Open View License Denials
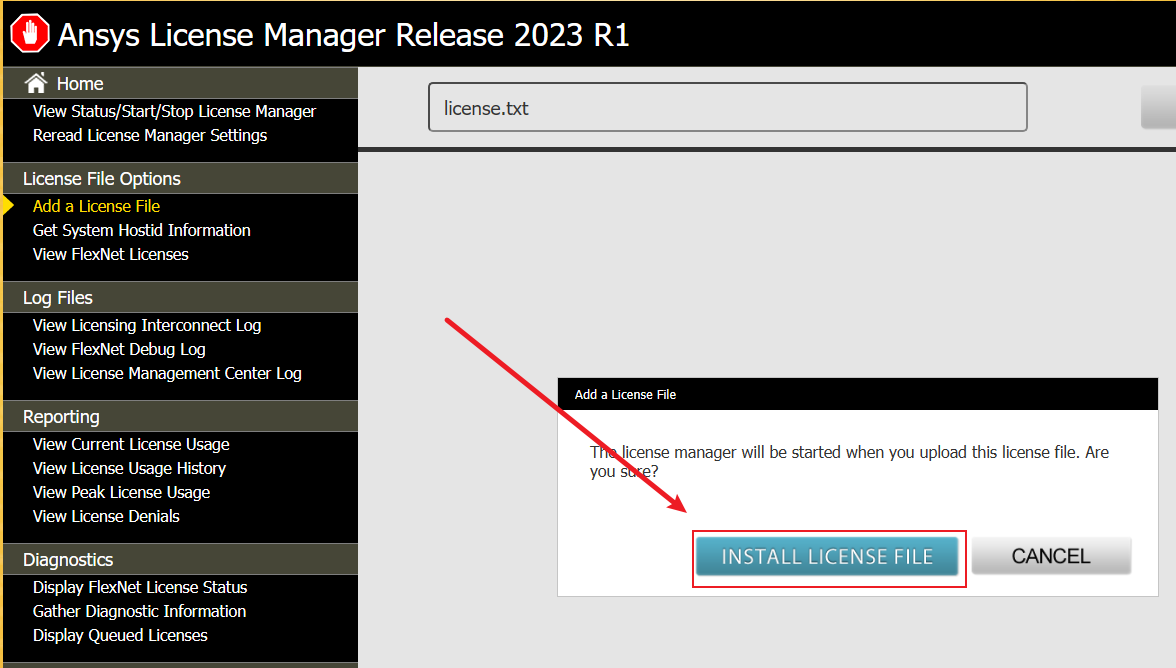The height and width of the screenshot is (668, 1176). (x=106, y=517)
